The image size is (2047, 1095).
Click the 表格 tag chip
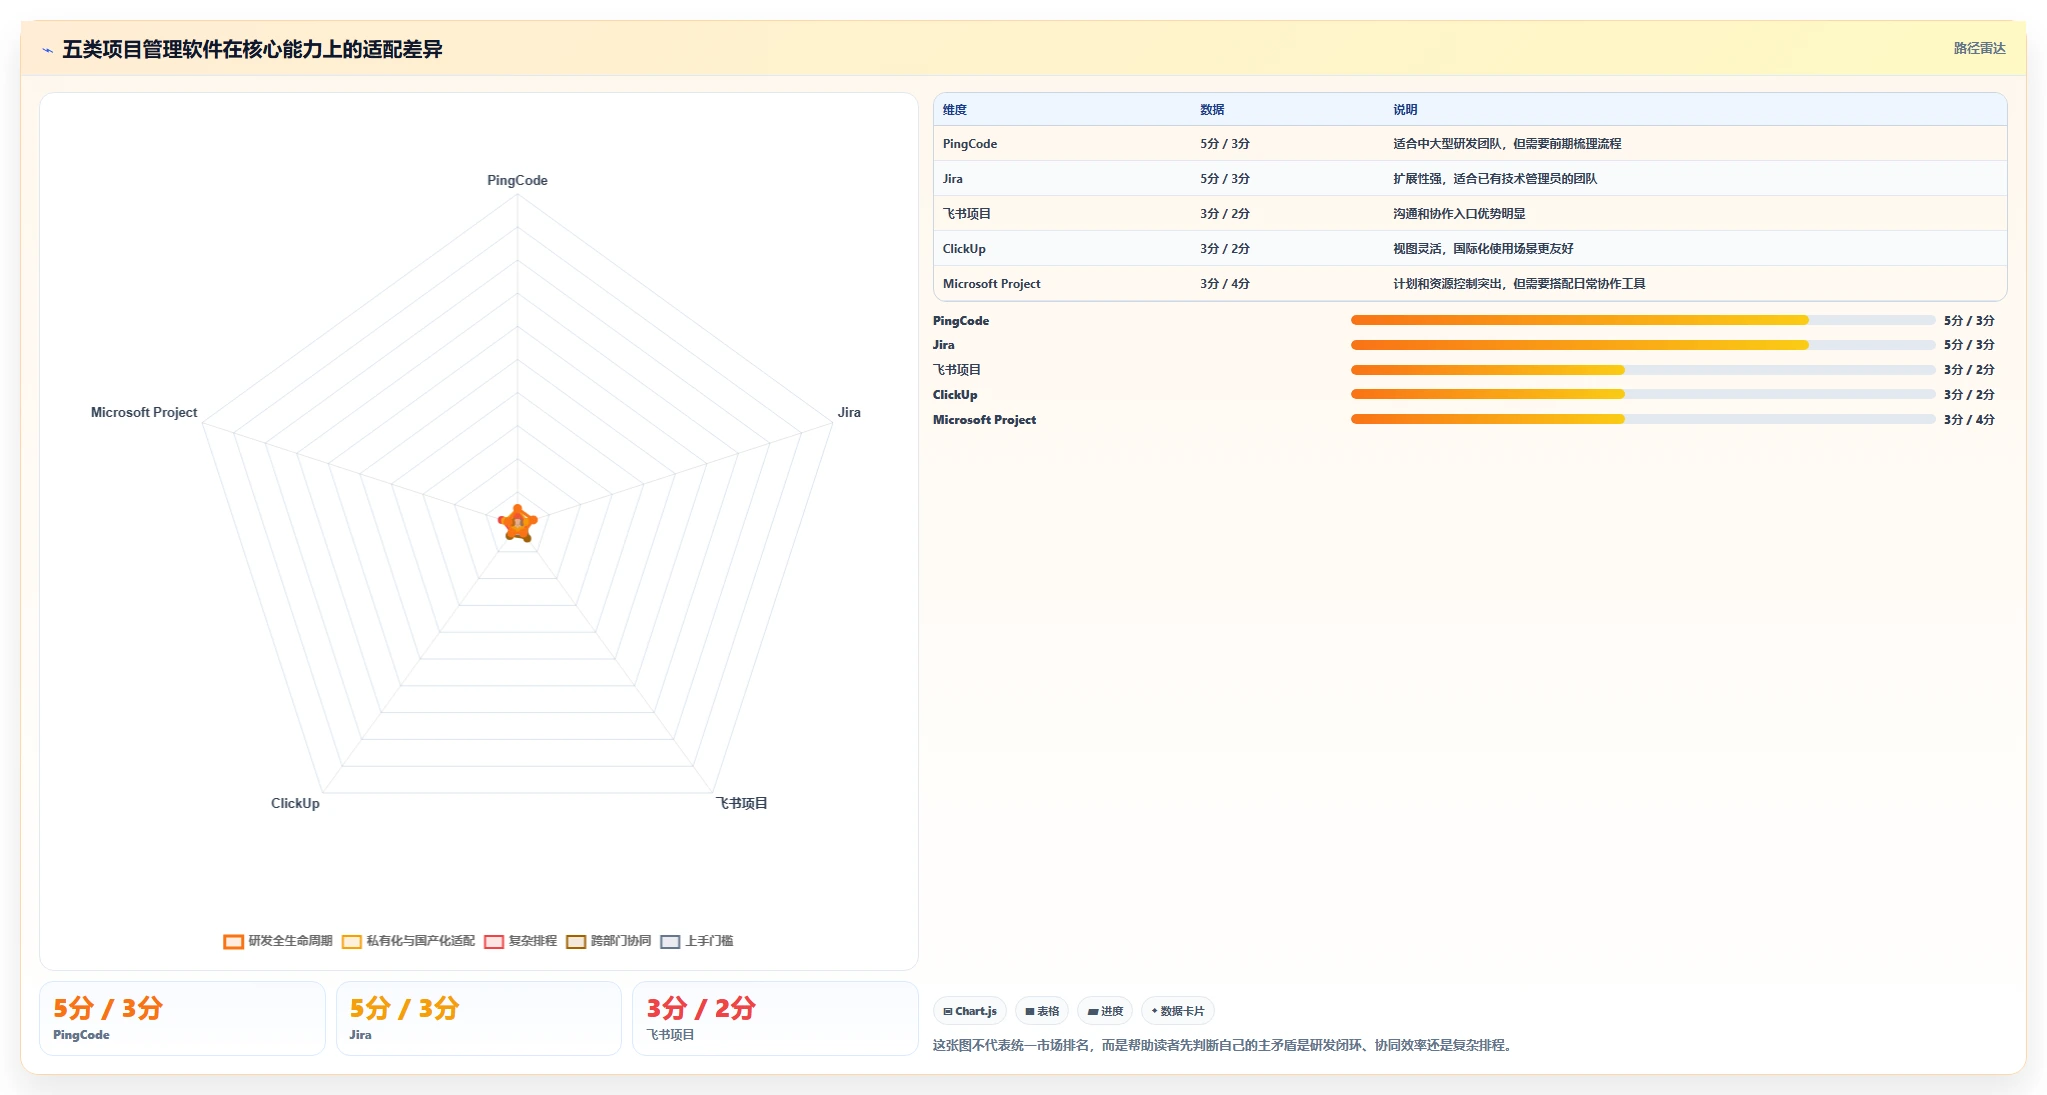[1042, 1011]
